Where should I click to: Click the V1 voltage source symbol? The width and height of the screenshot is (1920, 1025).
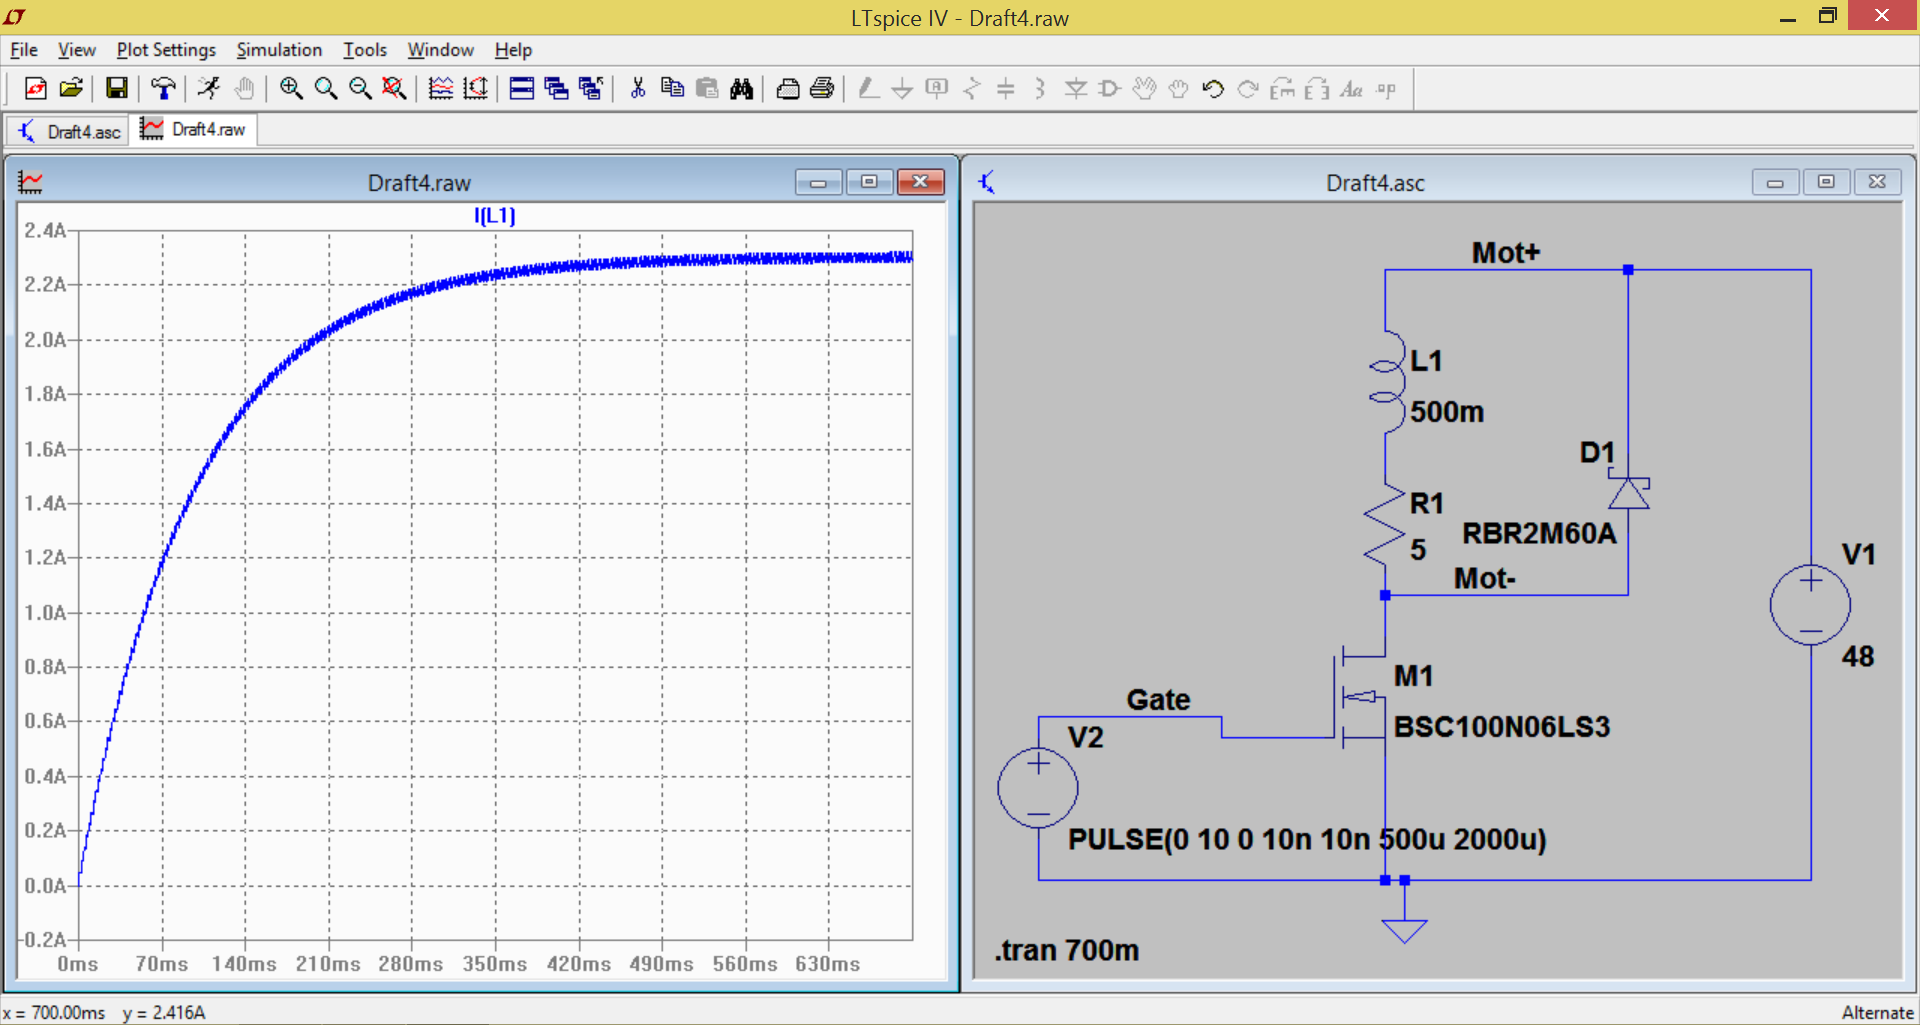point(1810,606)
